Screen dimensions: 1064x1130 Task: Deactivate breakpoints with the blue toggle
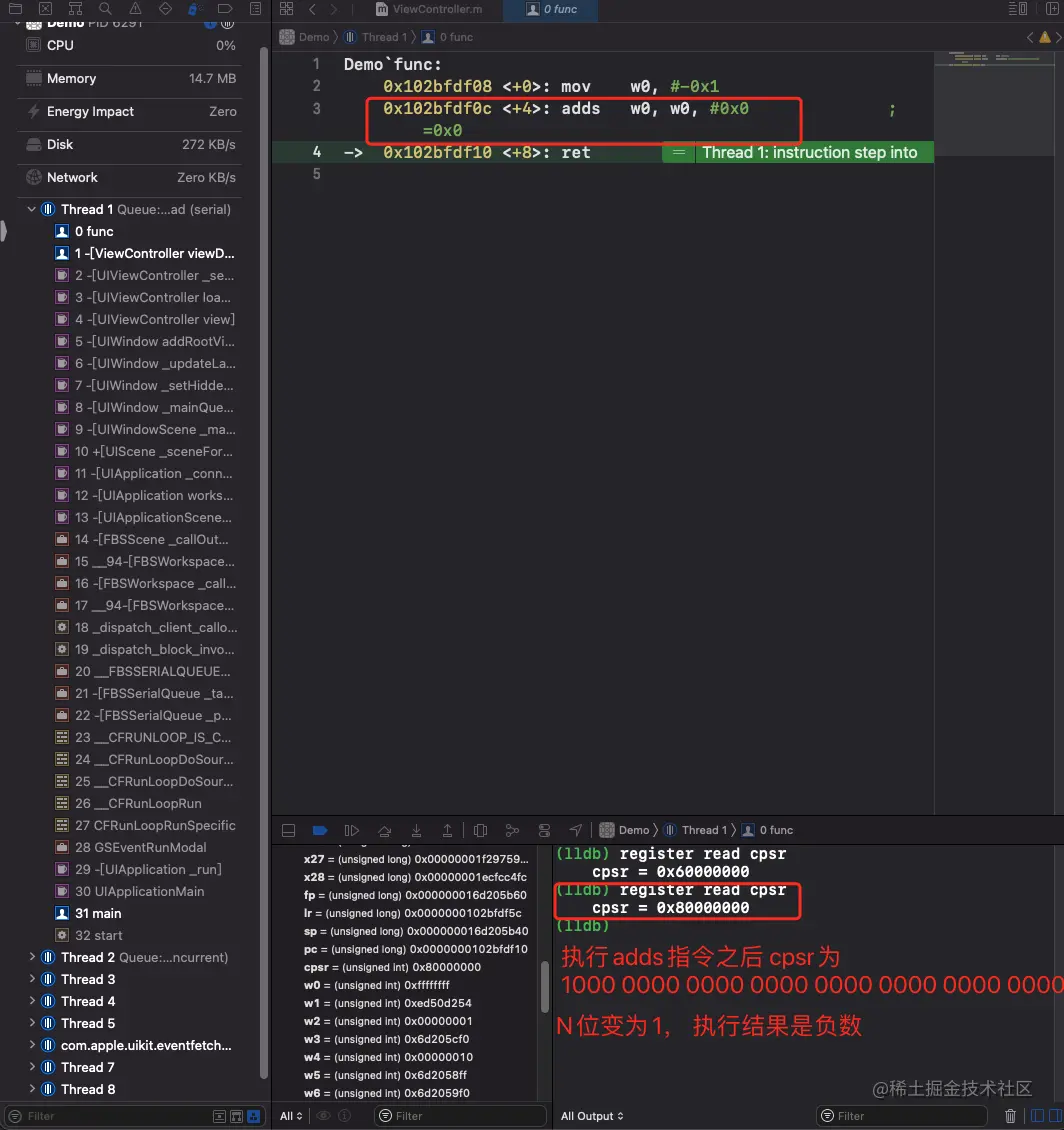click(x=320, y=830)
